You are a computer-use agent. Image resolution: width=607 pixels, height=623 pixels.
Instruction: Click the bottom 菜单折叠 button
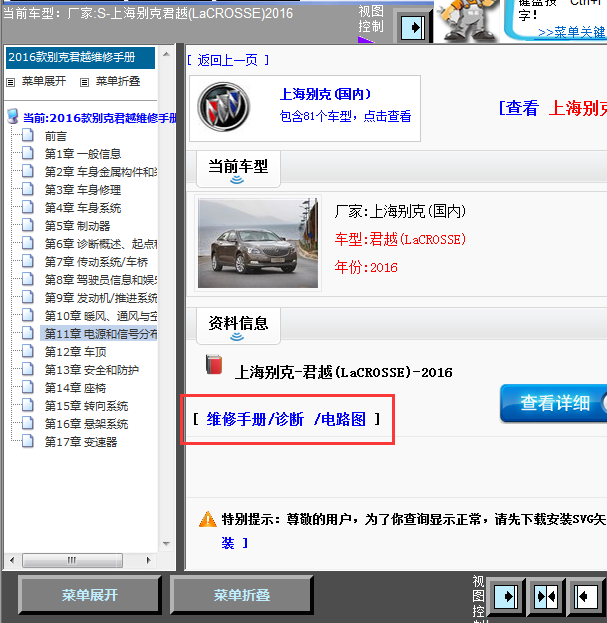click(x=242, y=595)
